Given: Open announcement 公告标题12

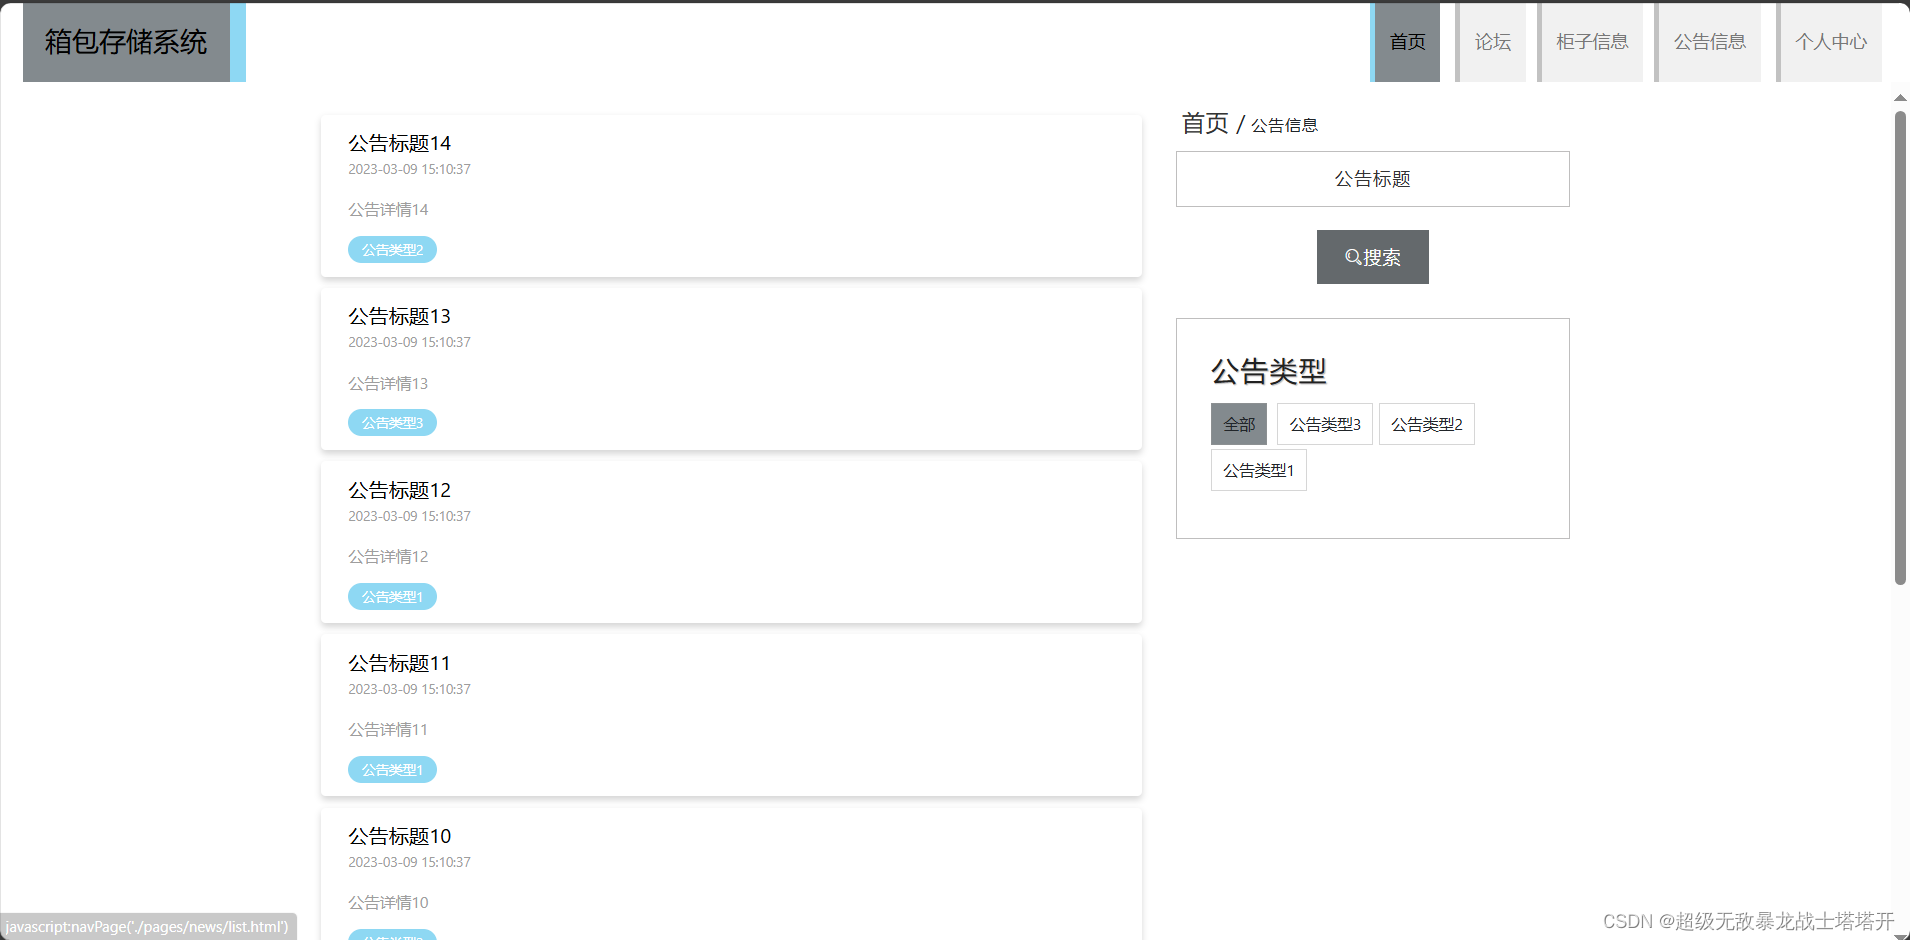Looking at the screenshot, I should click(x=399, y=490).
